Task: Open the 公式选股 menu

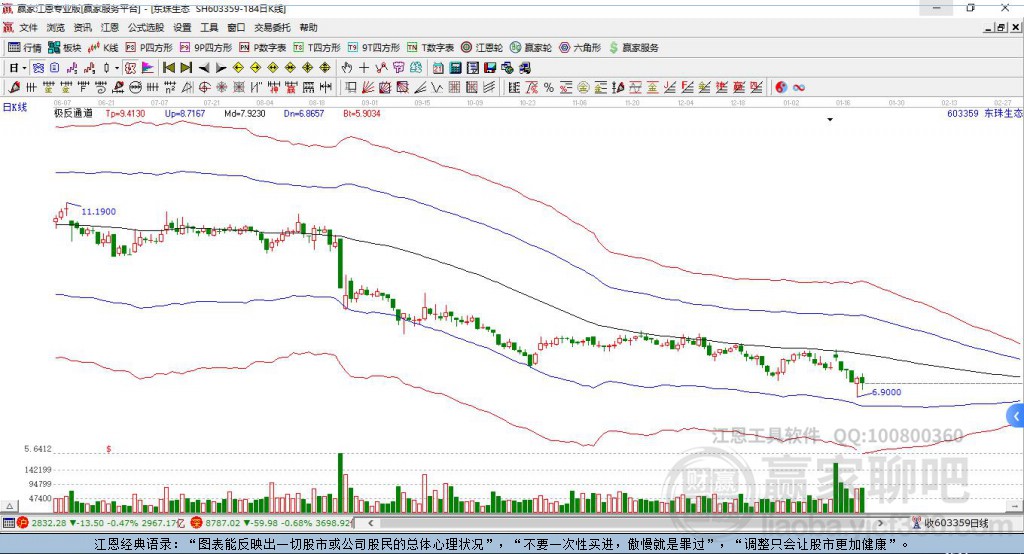Action: click(x=146, y=27)
